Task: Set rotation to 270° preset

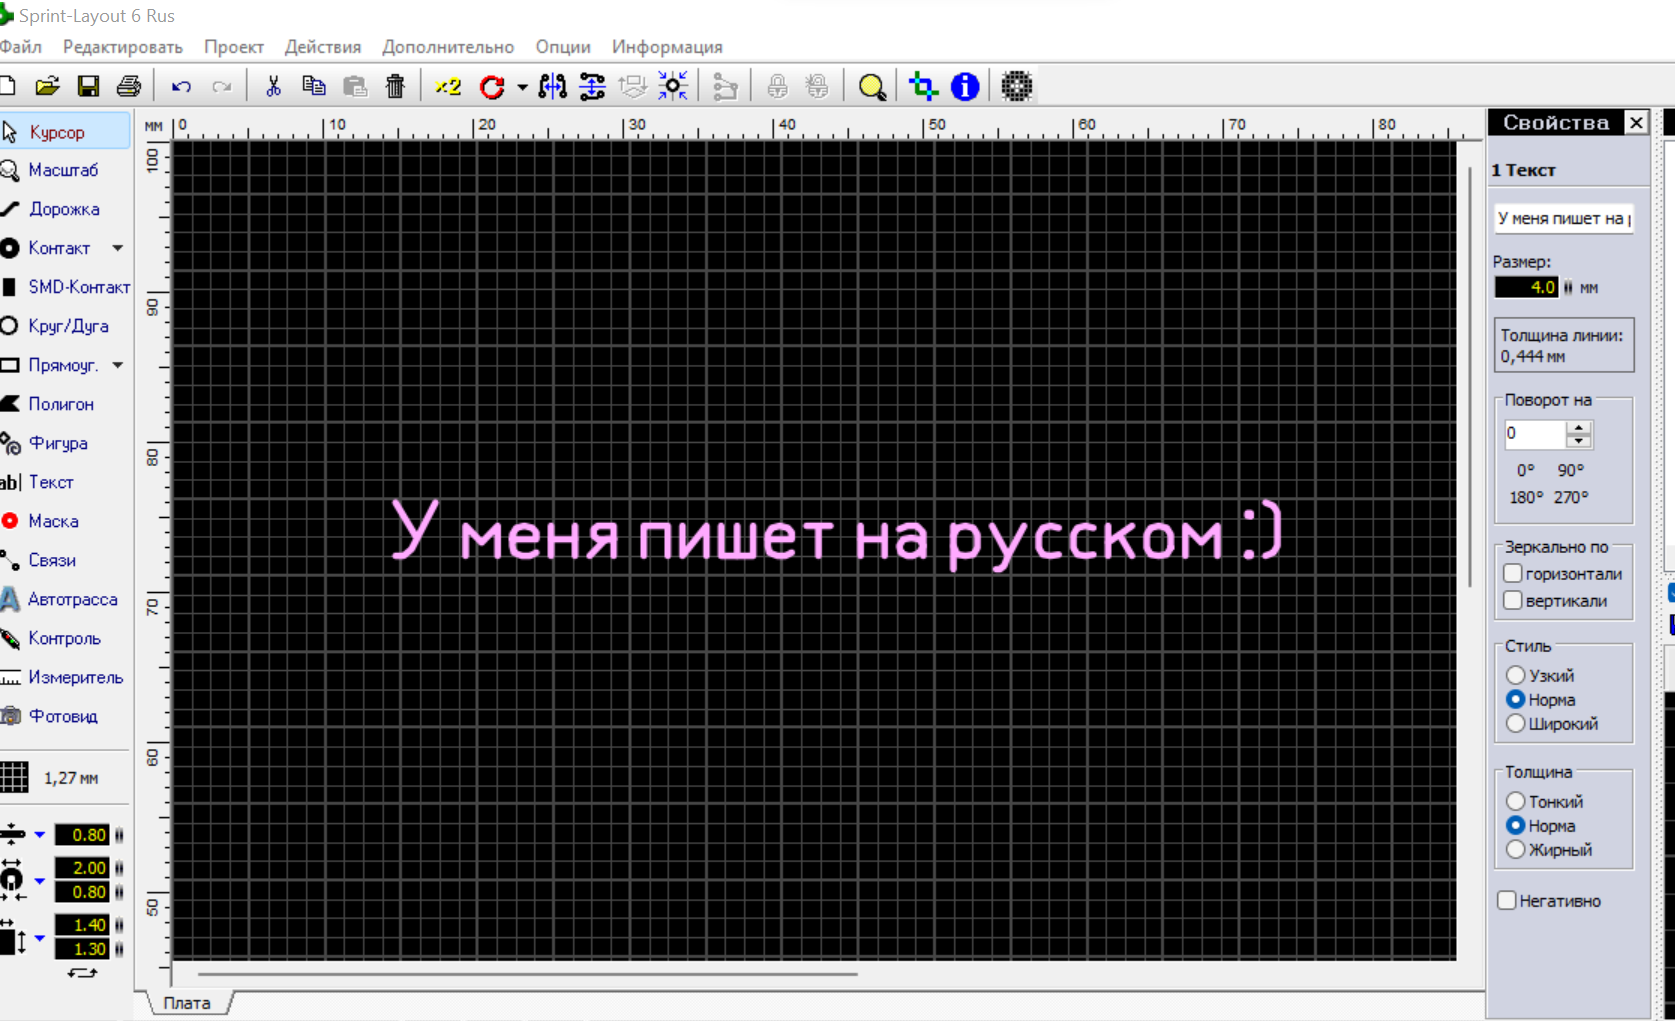Action: pyautogui.click(x=1571, y=497)
